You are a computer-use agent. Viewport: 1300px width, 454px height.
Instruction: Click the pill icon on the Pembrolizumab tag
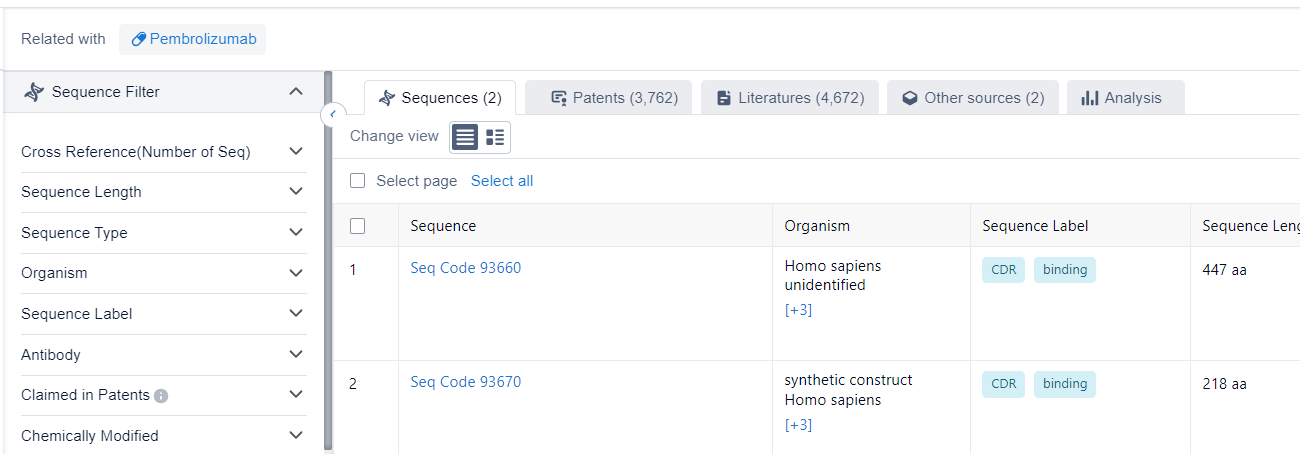pos(138,39)
